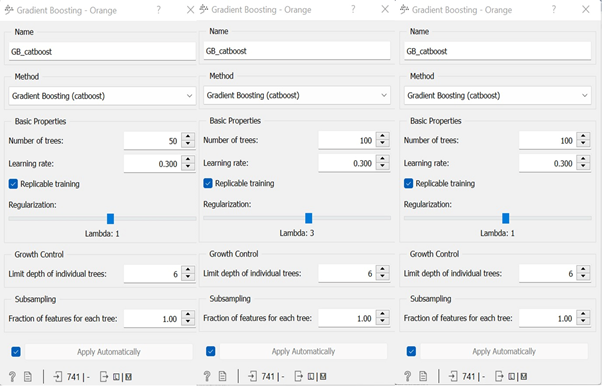
Task: Expand Method combo box in middle window
Action: tap(297, 95)
